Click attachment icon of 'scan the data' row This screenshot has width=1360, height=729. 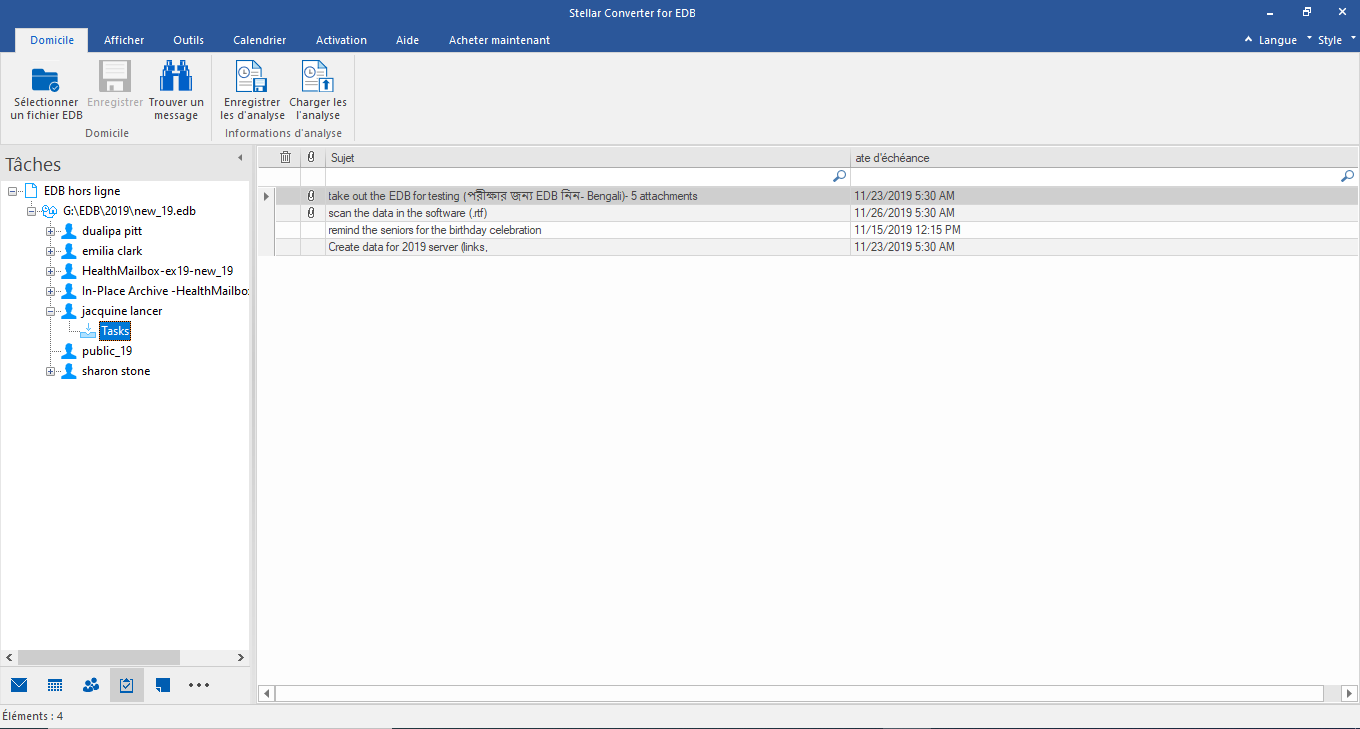click(x=311, y=213)
